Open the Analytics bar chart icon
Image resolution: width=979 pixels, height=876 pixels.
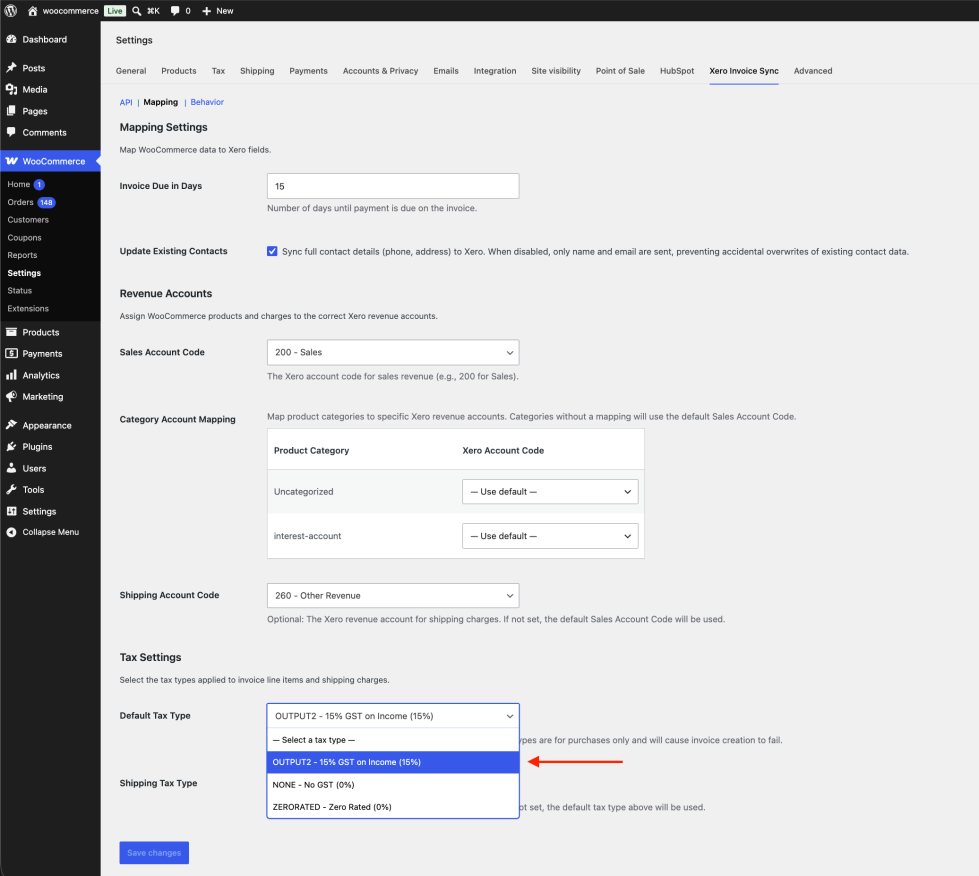[x=11, y=375]
